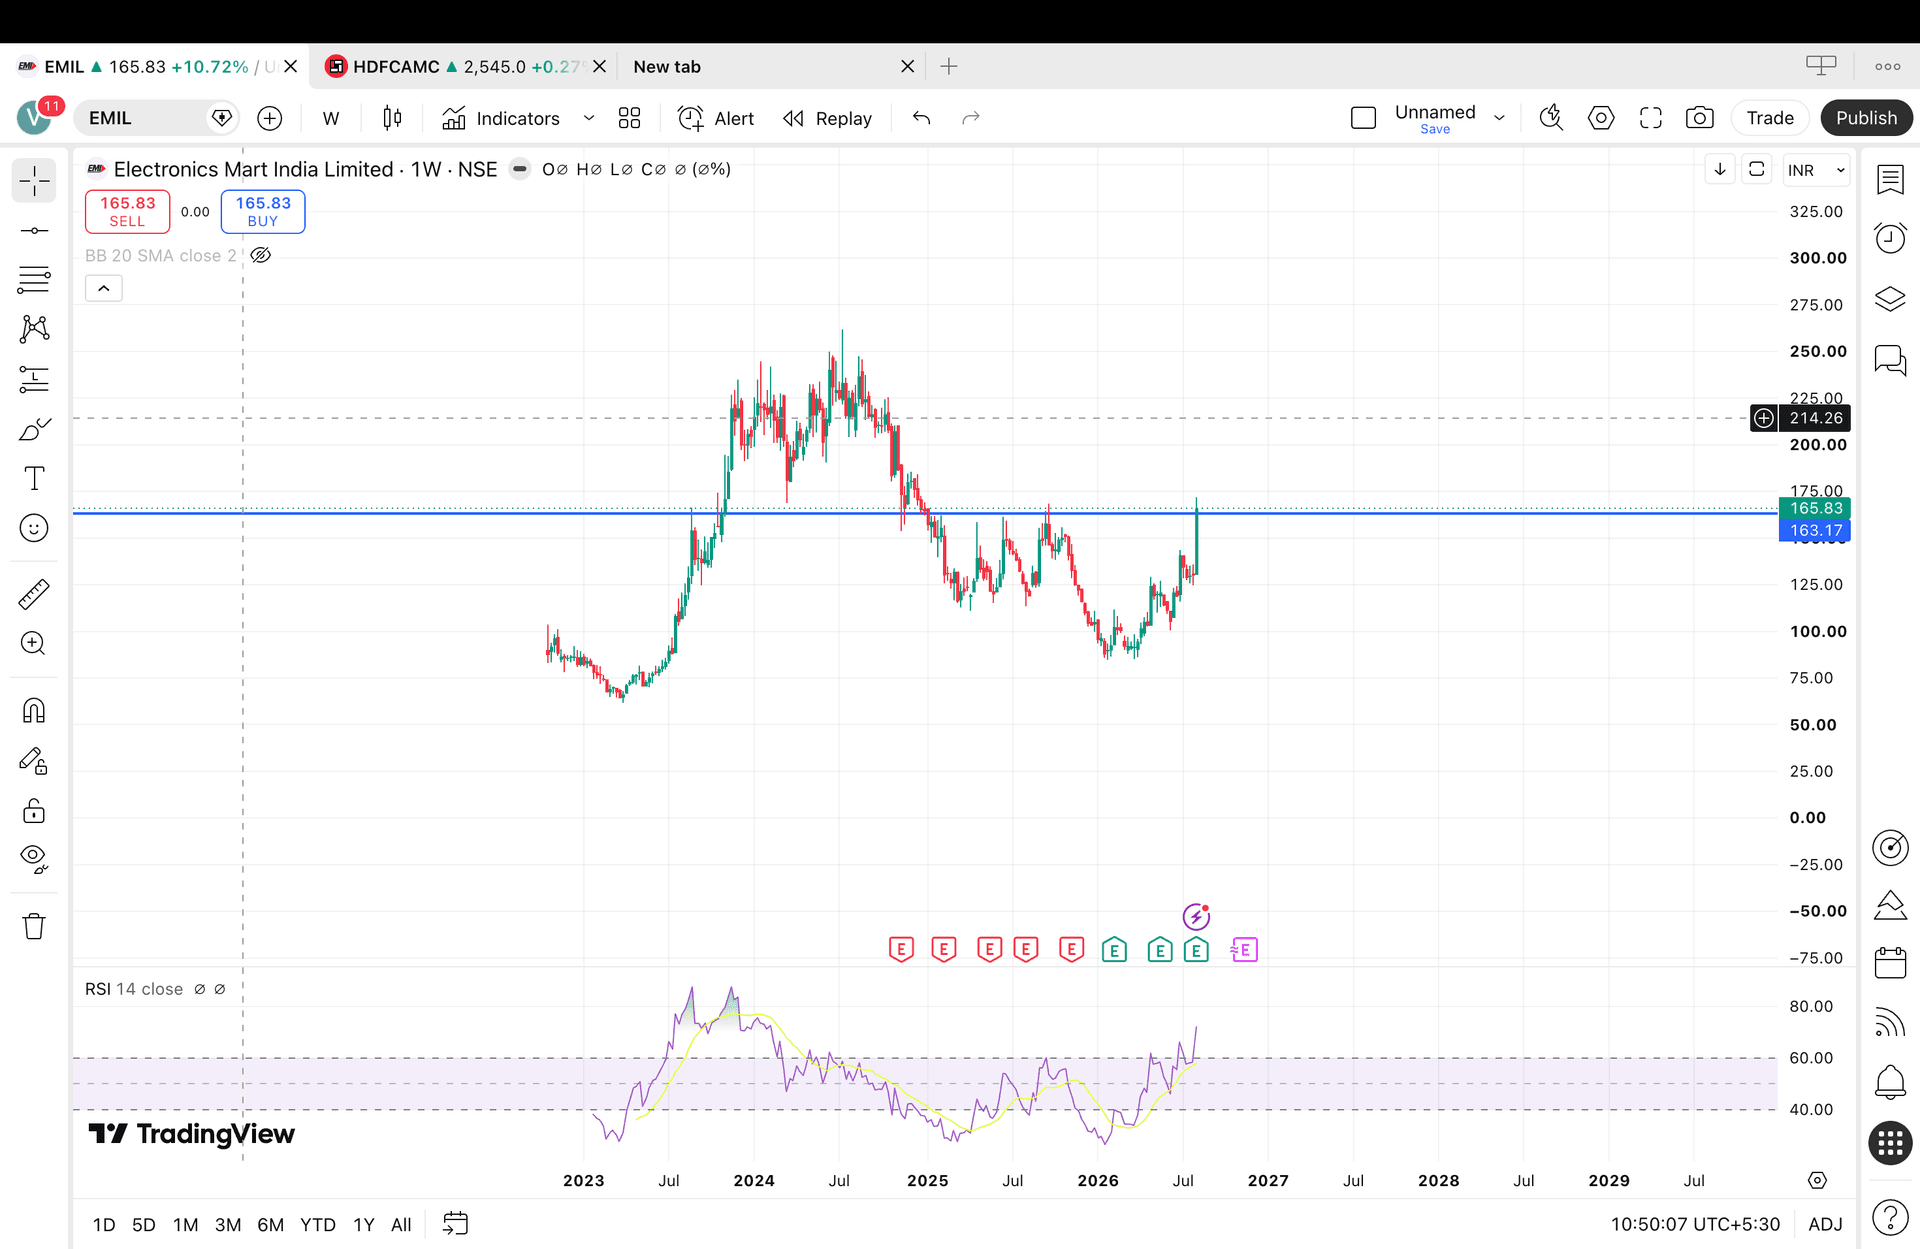
Task: Open the candlestick chart style menu
Action: pyautogui.click(x=392, y=118)
